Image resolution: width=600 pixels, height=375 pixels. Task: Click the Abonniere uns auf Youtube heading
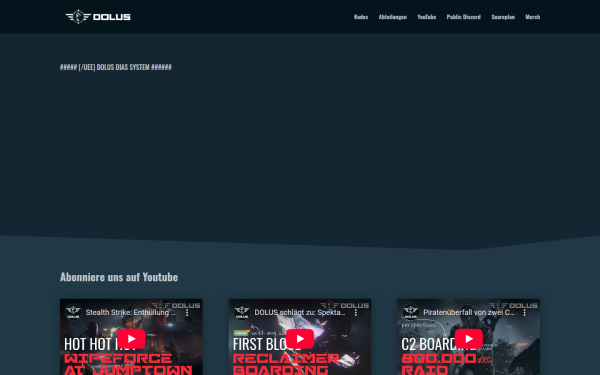(x=119, y=277)
